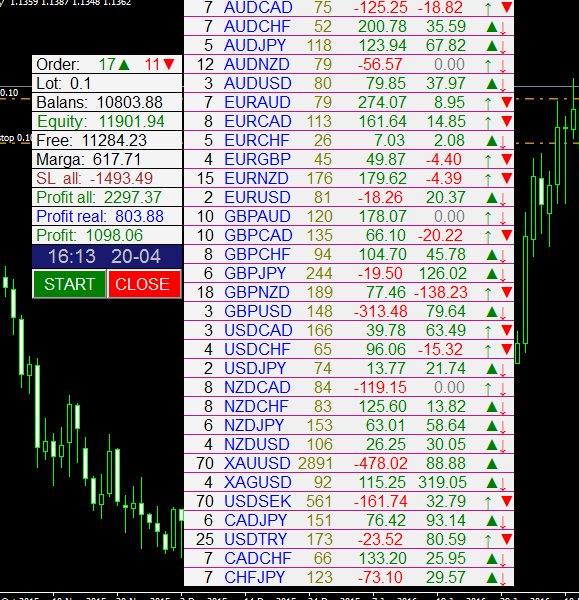Viewport: 579px width, 600px height.
Task: Click the thin up arrow on the GBPAUD row
Action: (x=488, y=217)
